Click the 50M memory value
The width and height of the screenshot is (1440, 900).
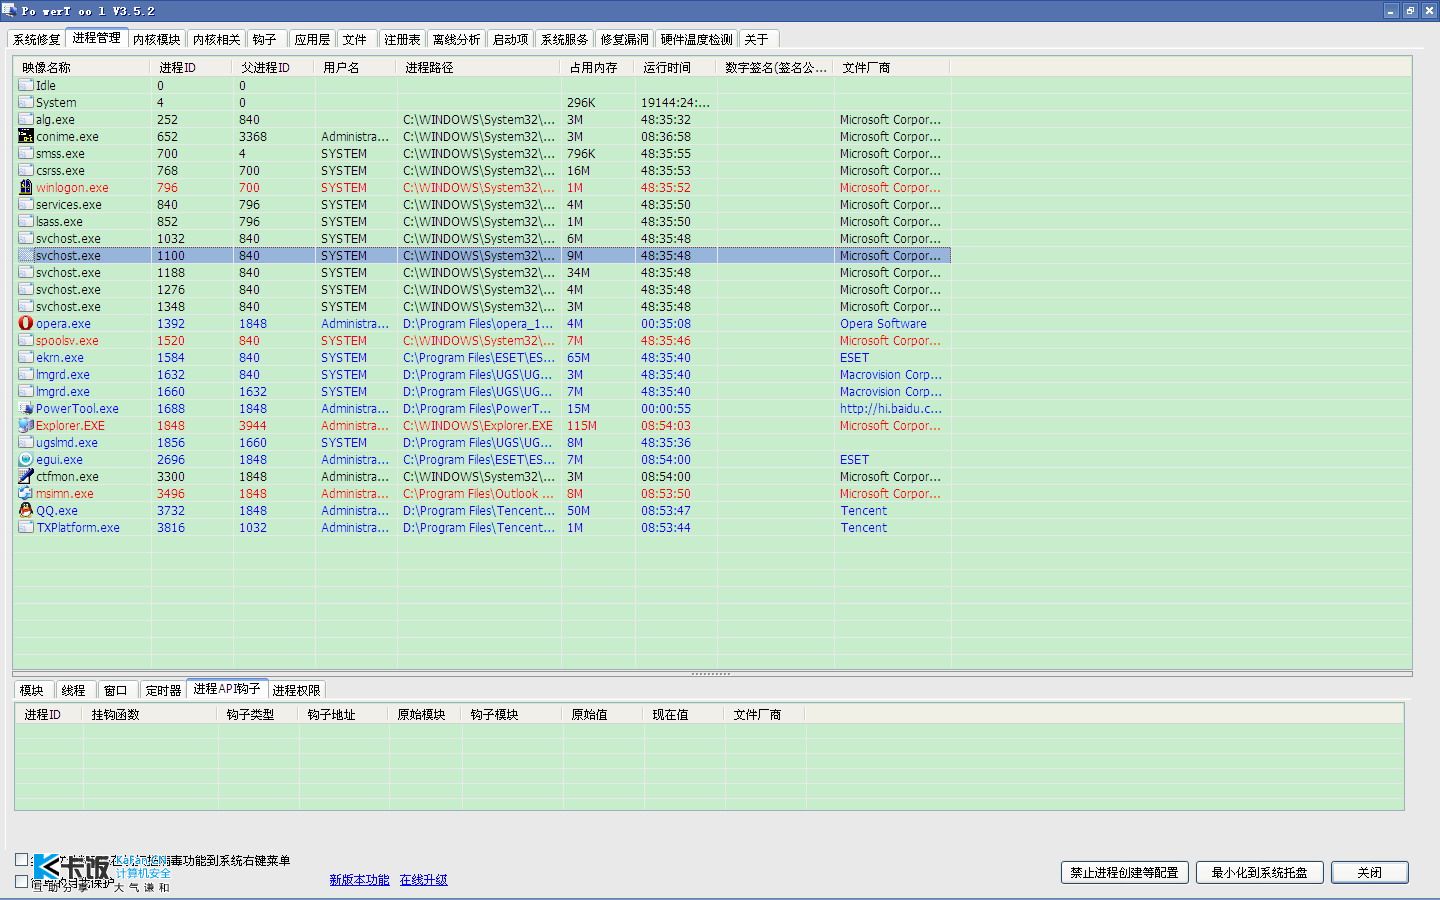click(578, 510)
